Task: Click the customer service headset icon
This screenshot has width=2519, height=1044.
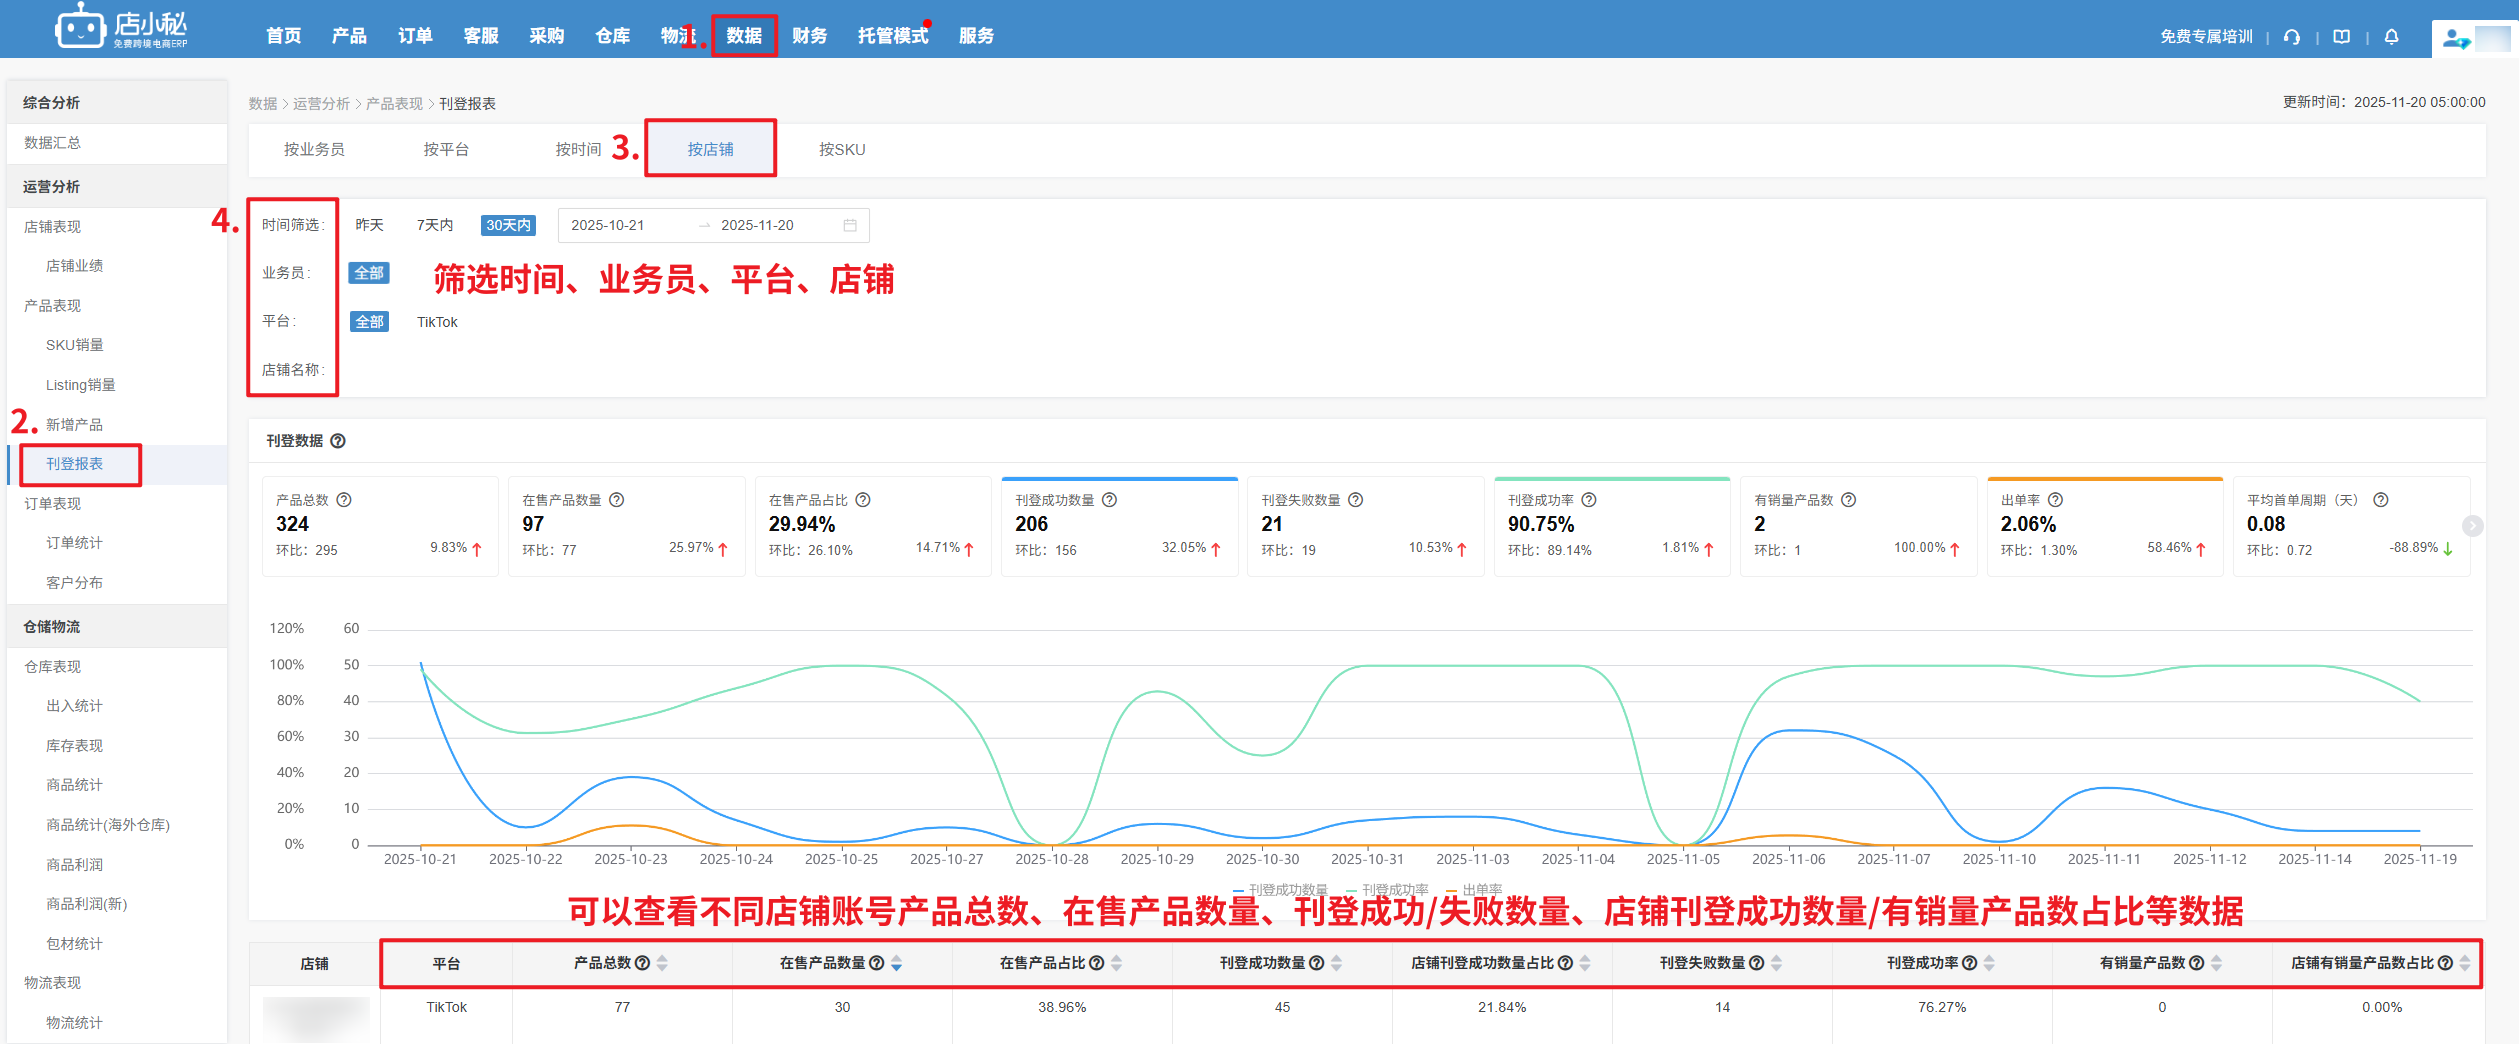Action: pos(2292,37)
